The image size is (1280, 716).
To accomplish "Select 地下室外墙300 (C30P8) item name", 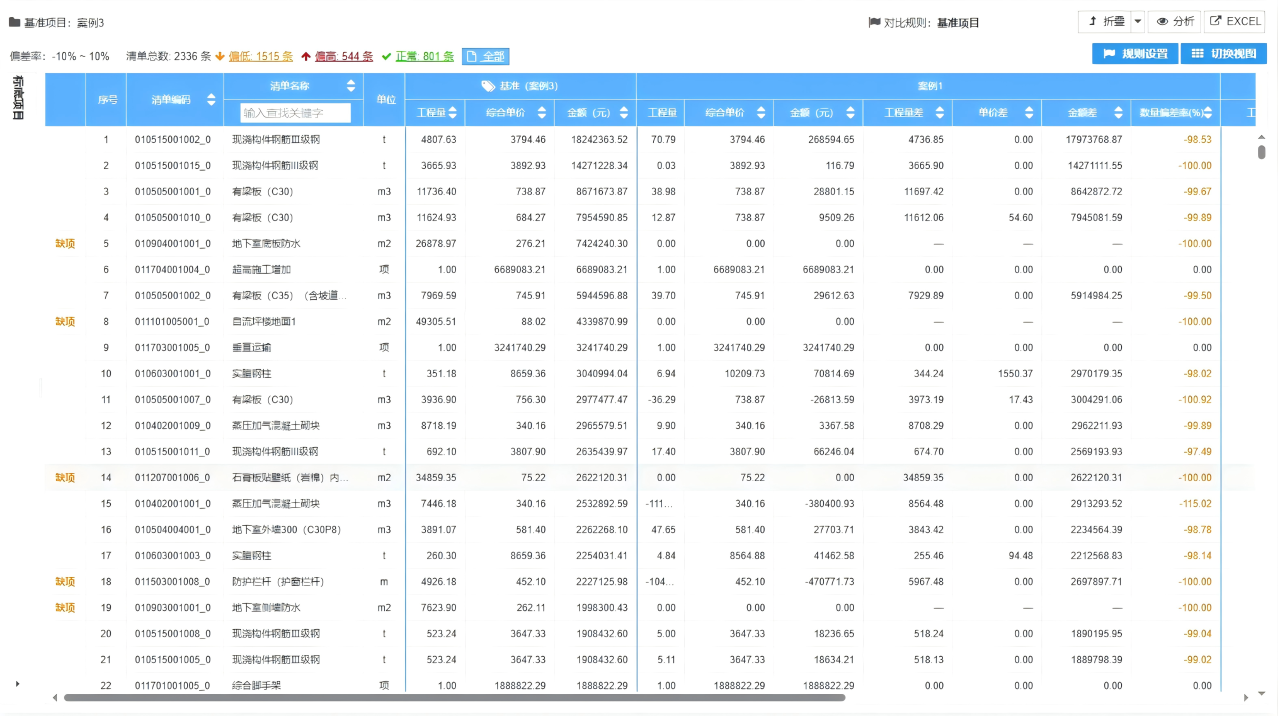I will [287, 530].
